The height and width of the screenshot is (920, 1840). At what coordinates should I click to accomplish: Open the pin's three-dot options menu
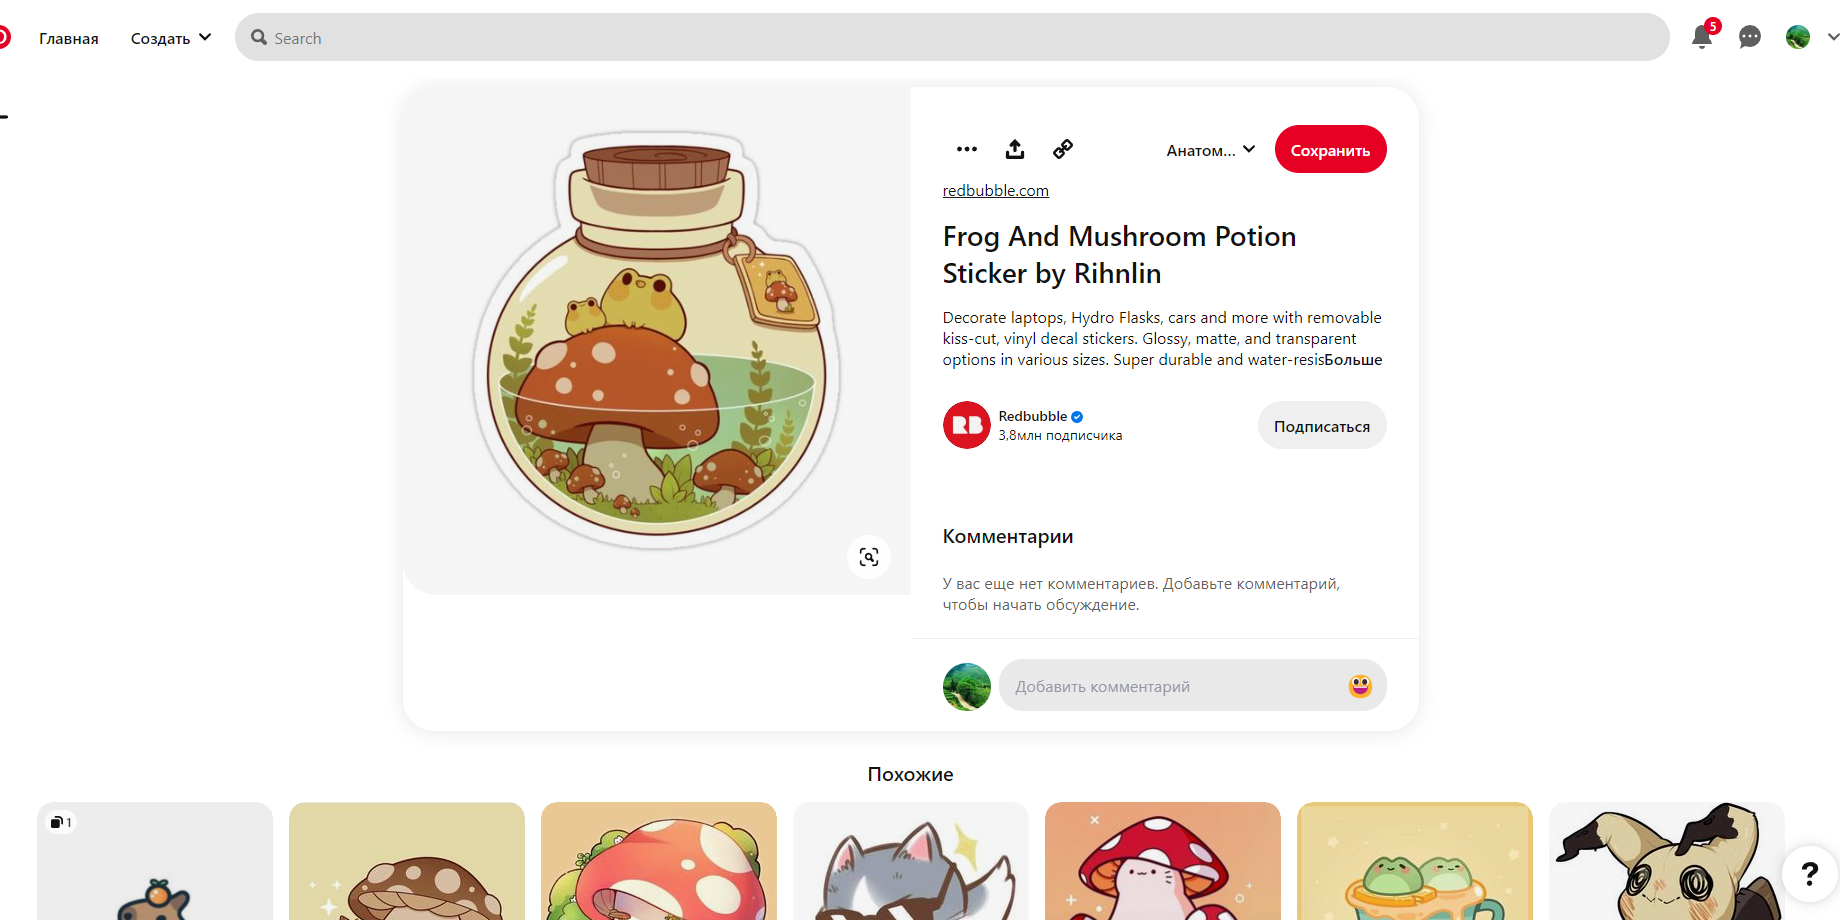click(966, 149)
